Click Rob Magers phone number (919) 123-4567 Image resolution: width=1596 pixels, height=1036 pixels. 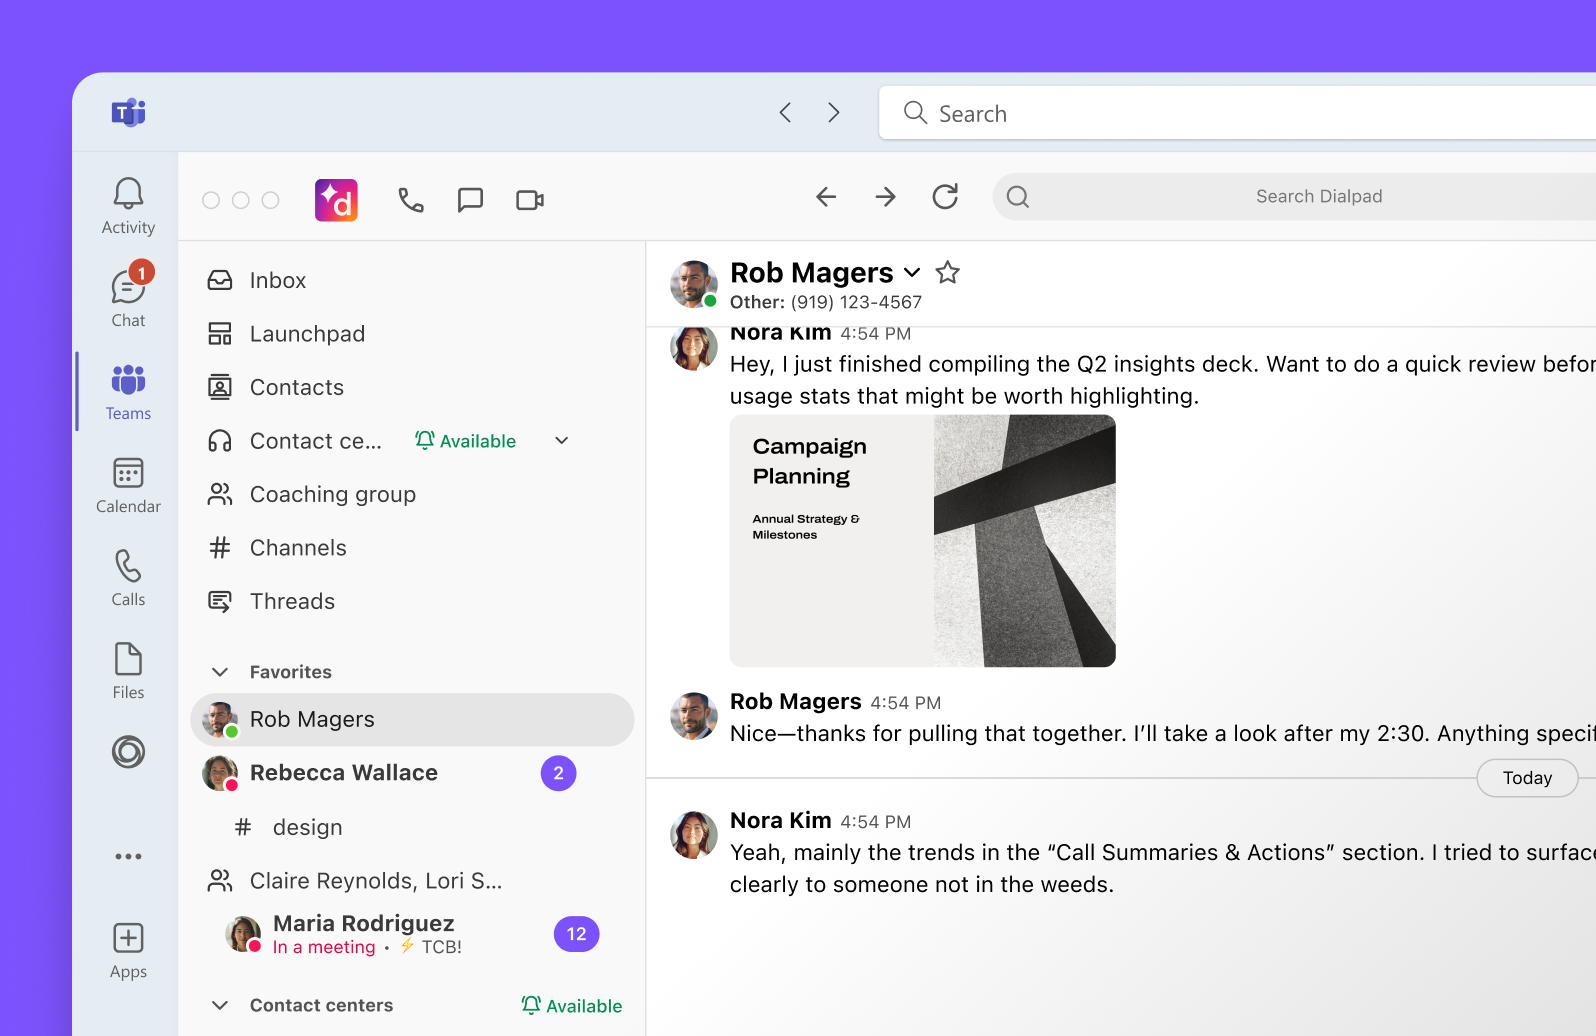point(856,302)
